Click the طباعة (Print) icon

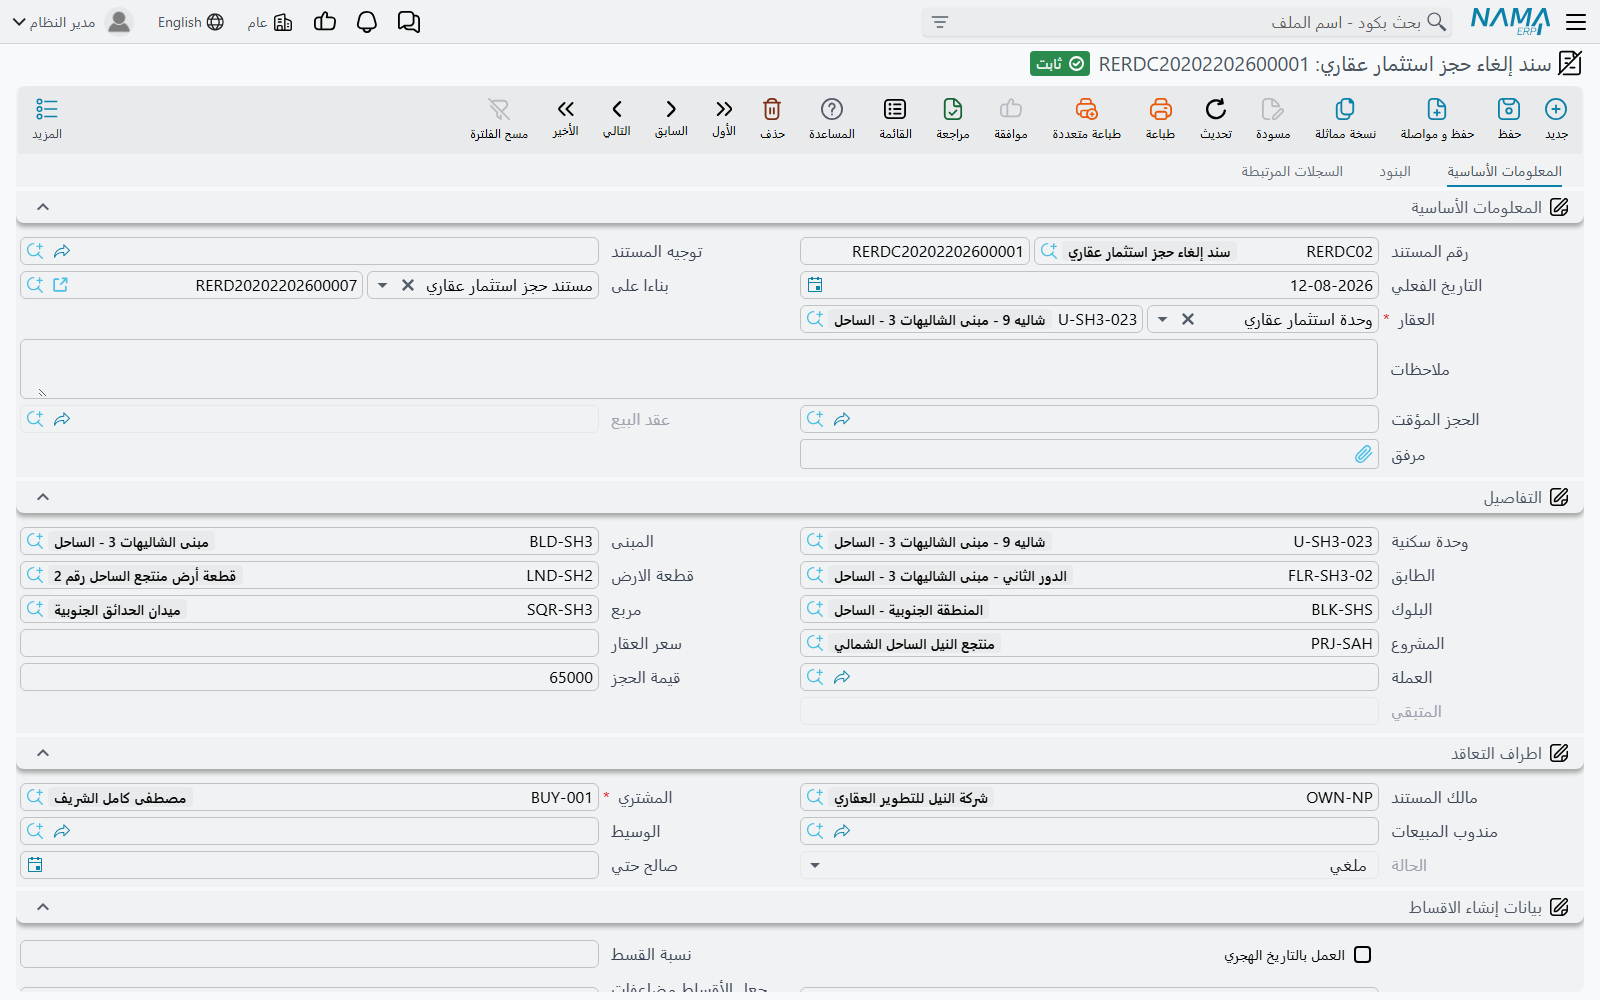pos(1160,109)
